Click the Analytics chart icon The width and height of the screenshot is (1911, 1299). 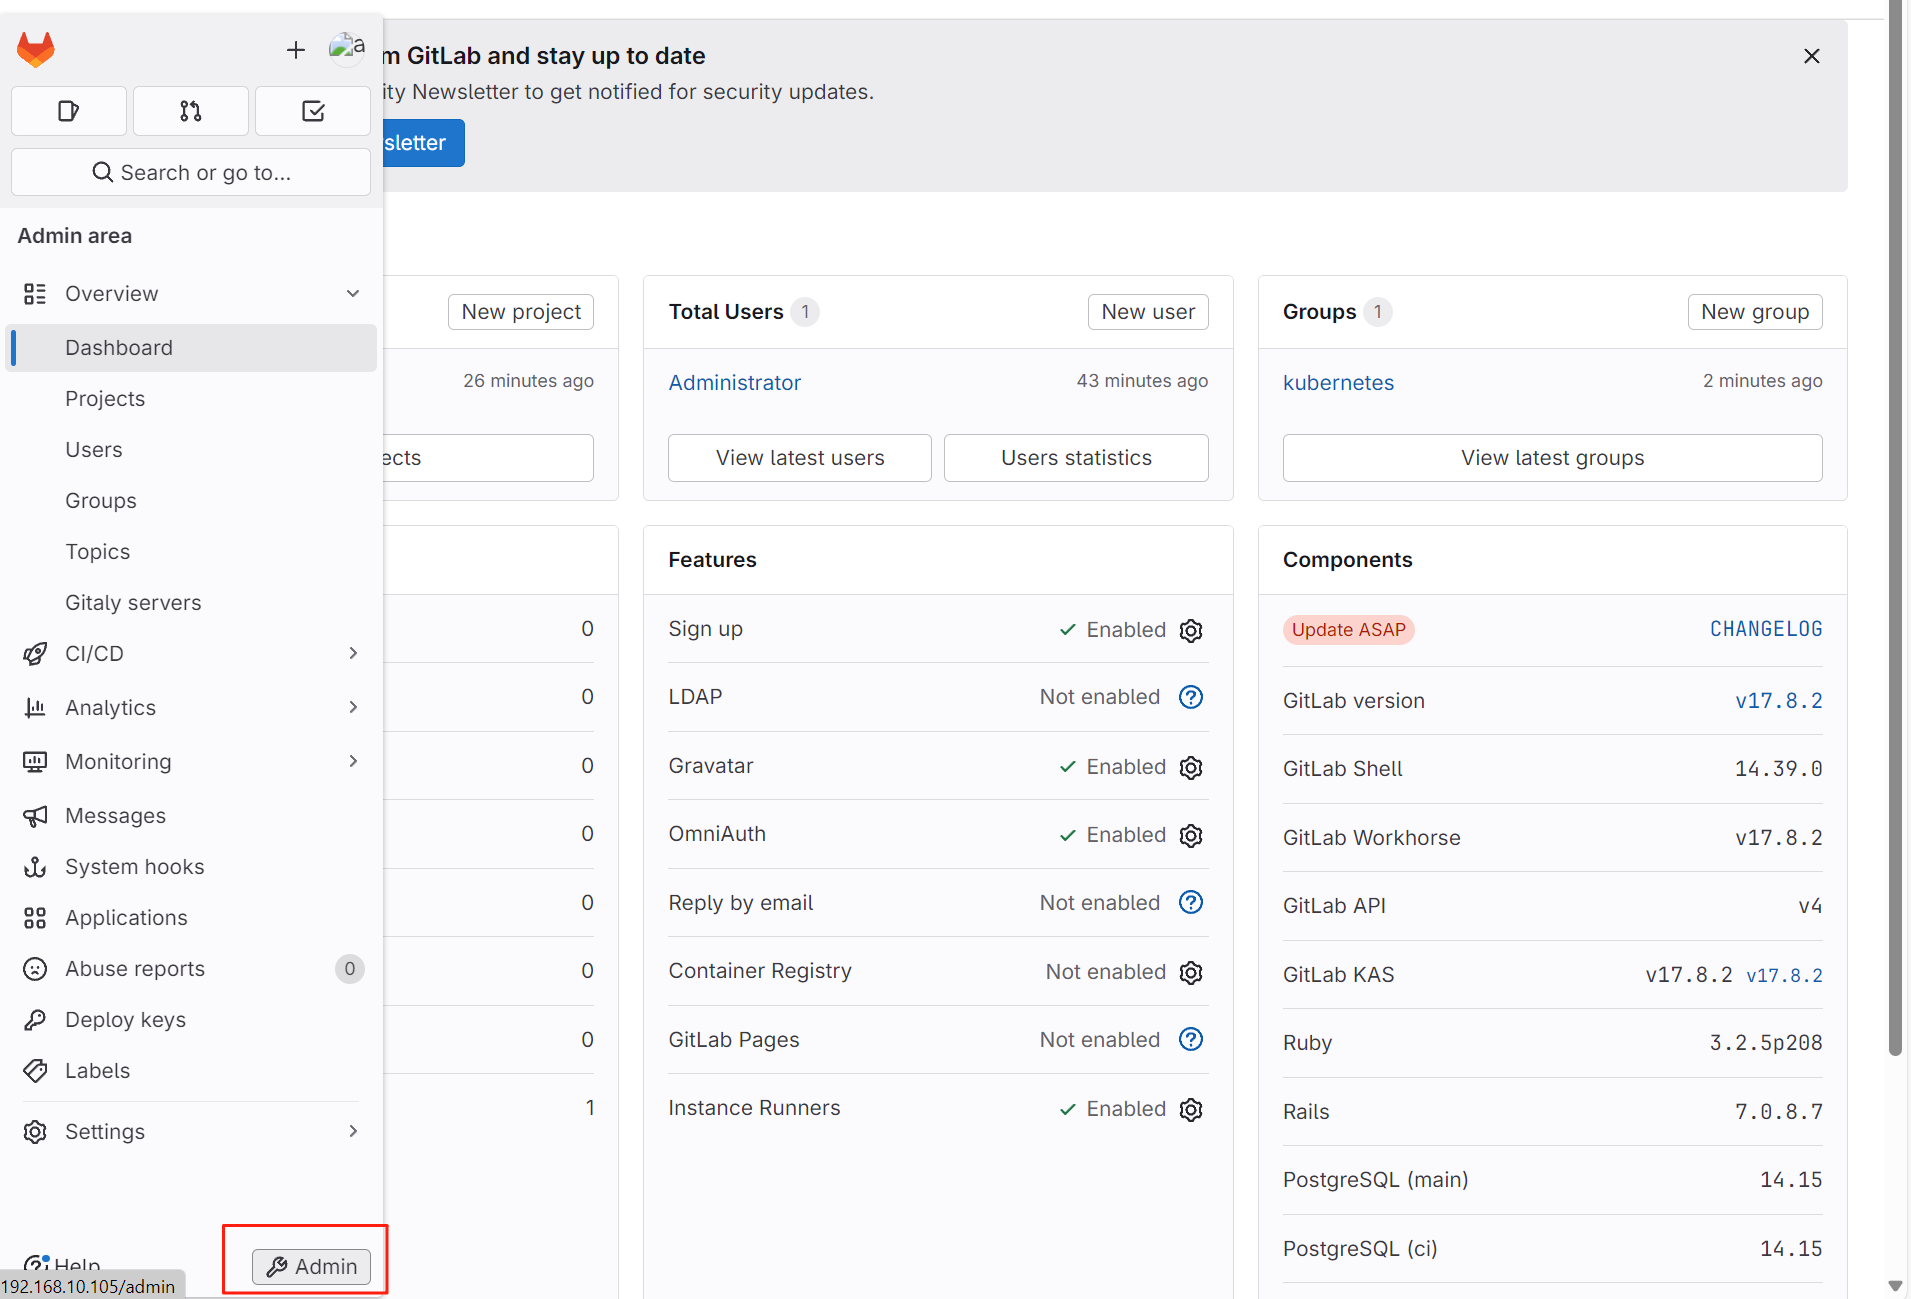(x=35, y=708)
